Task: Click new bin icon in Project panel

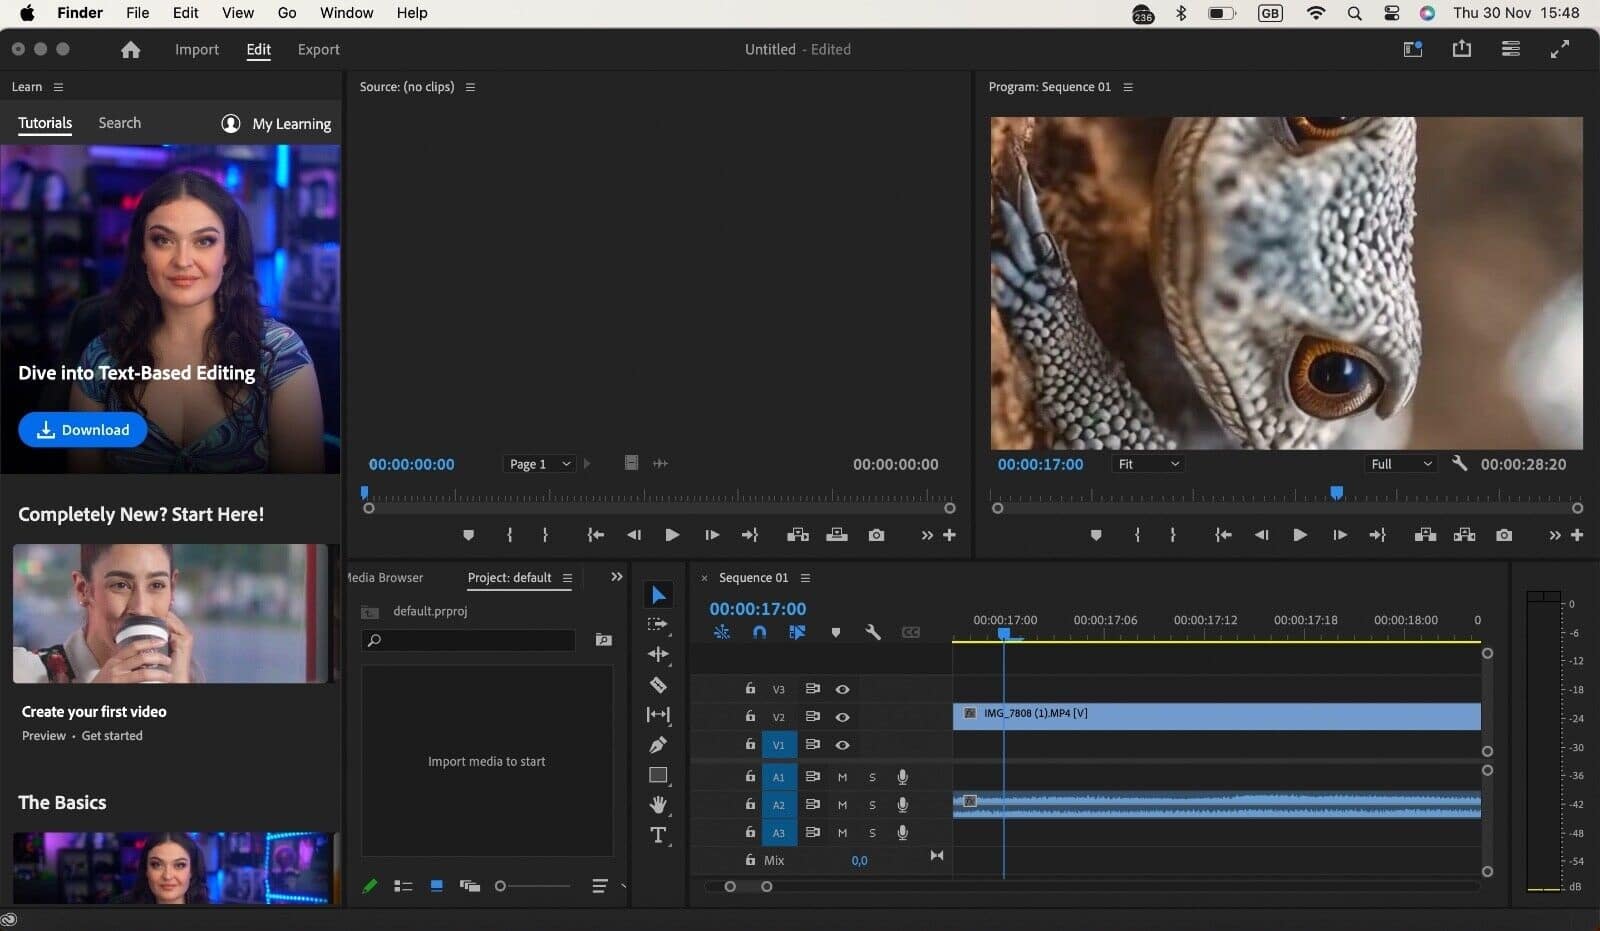Action: point(603,640)
